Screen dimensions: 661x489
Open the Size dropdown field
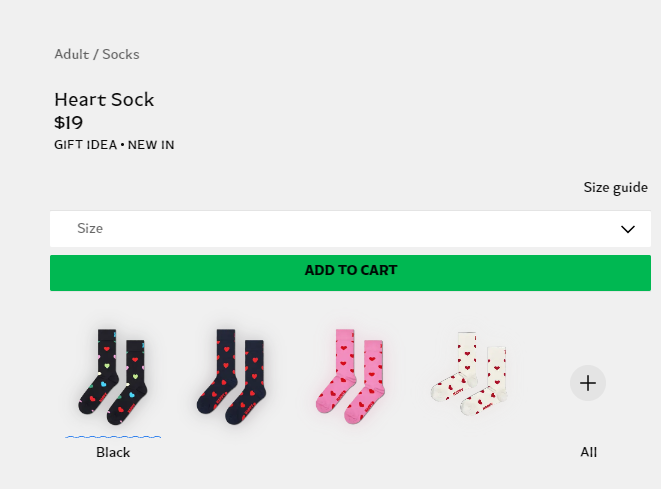[350, 229]
